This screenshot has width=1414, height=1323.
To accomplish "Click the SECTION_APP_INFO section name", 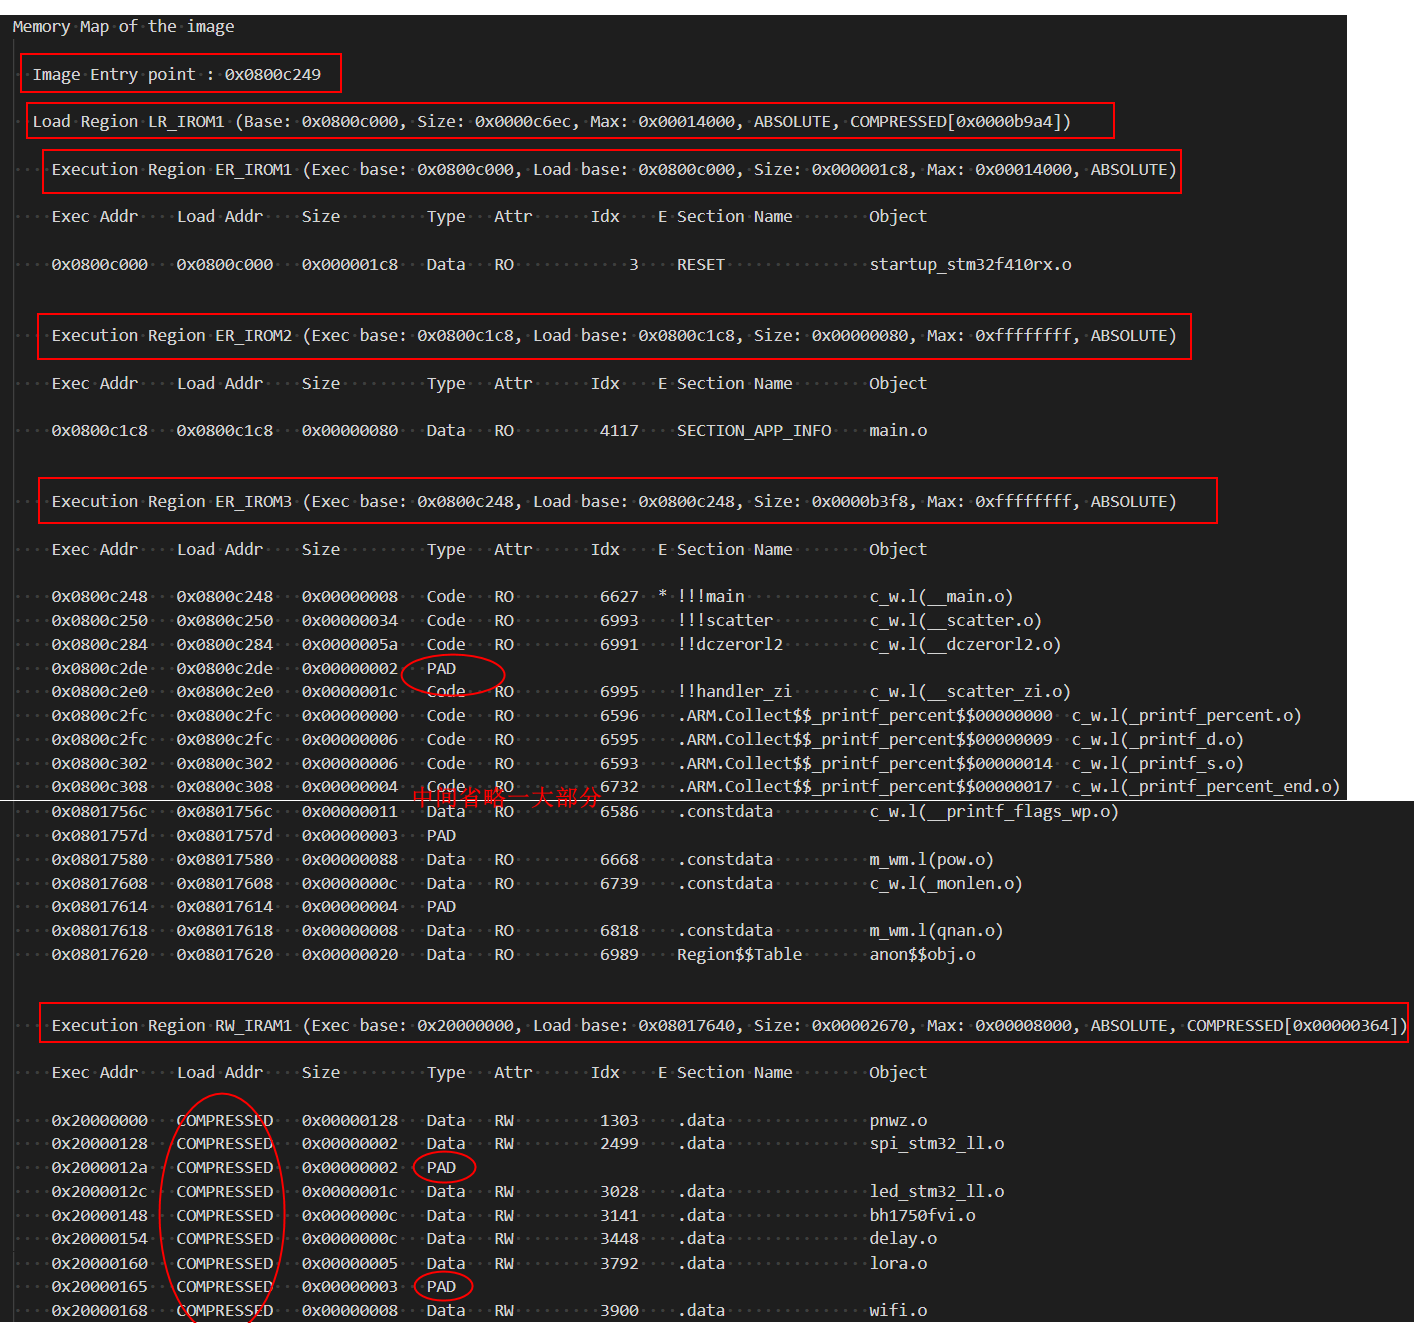I will pos(754,431).
